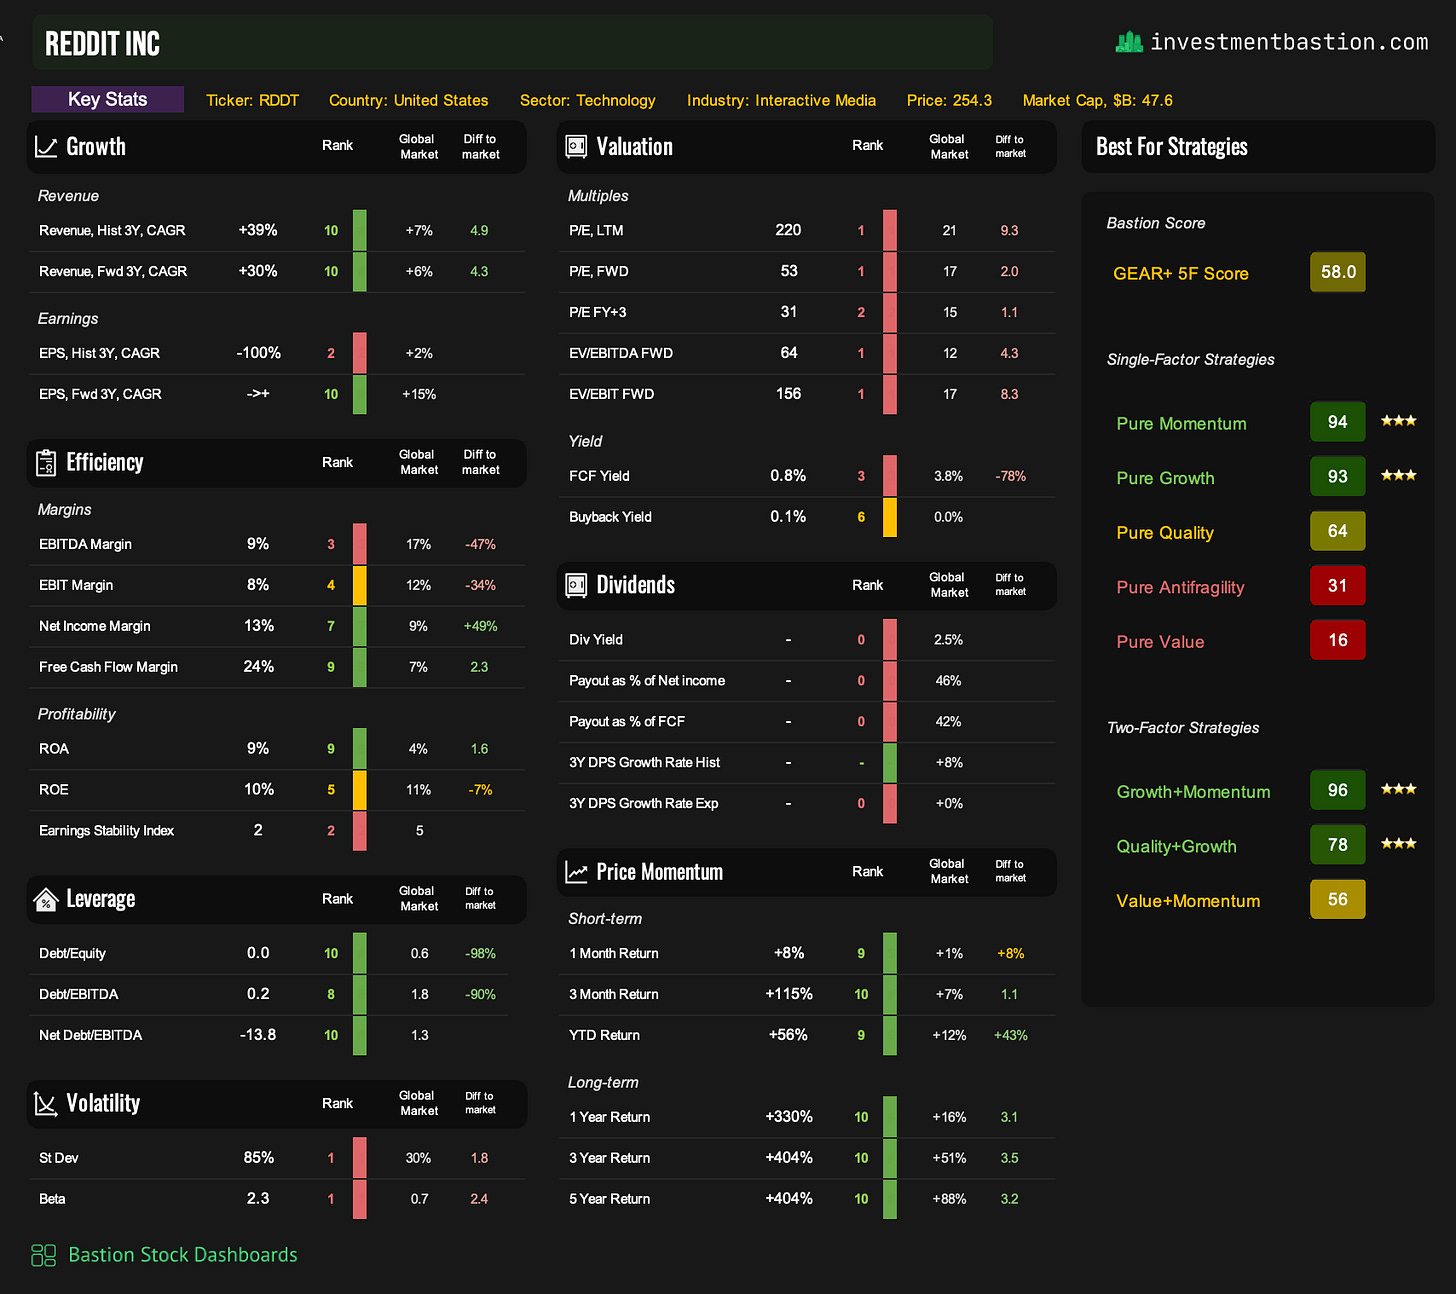
Task: Click Beta row label
Action: (x=52, y=1199)
